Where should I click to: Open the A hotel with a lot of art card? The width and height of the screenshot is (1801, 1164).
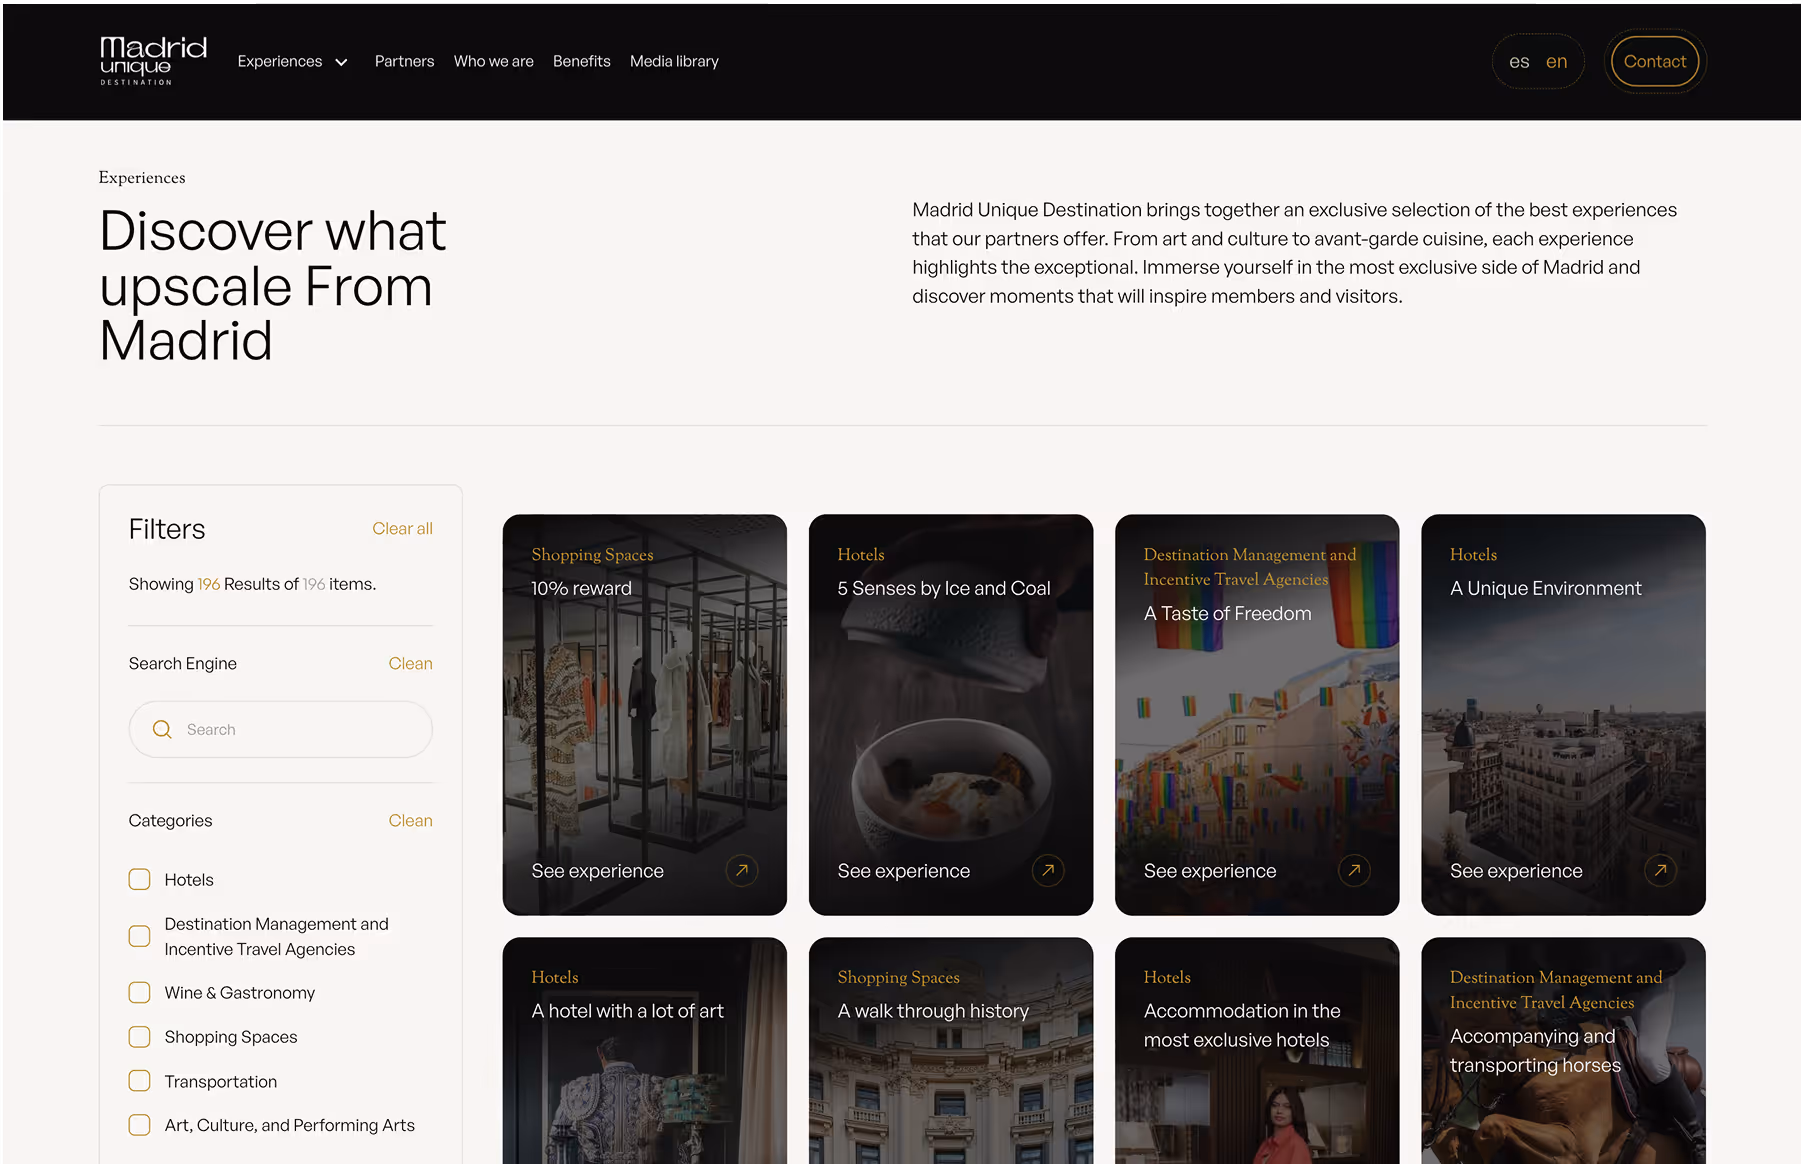(644, 1050)
